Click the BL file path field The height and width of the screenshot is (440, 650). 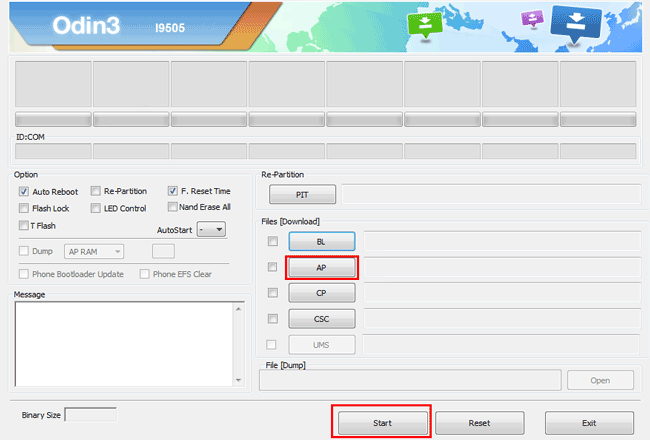(x=502, y=241)
